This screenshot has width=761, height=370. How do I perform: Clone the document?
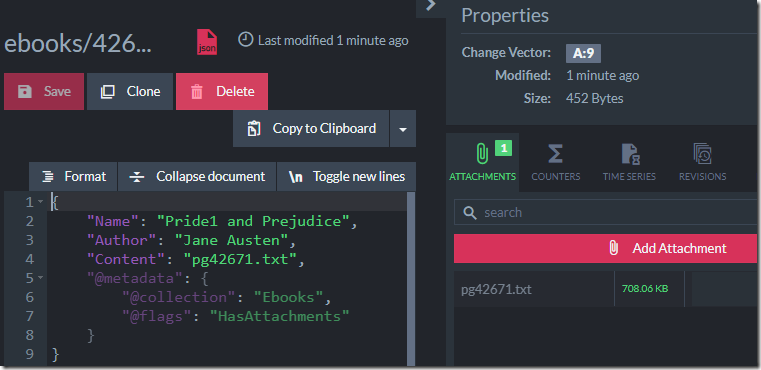click(130, 91)
